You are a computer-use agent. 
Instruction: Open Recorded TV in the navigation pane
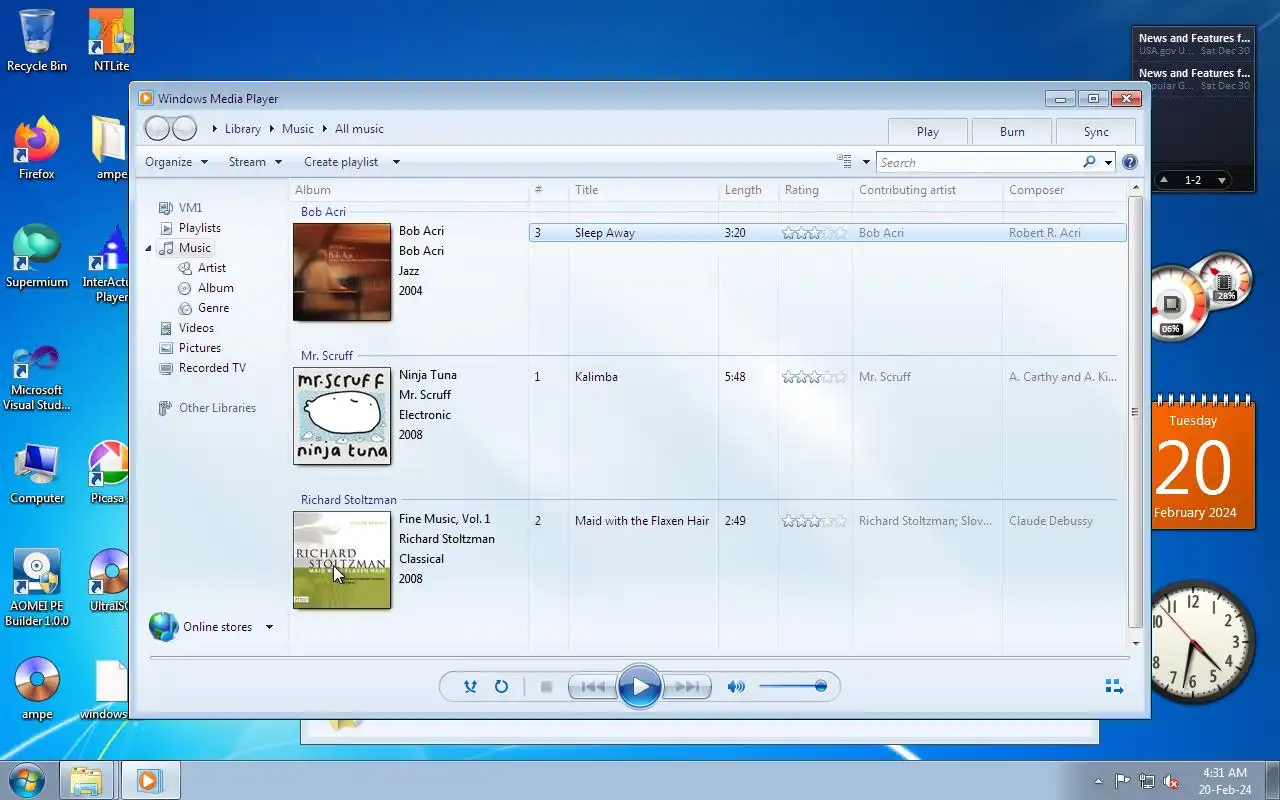(x=212, y=368)
